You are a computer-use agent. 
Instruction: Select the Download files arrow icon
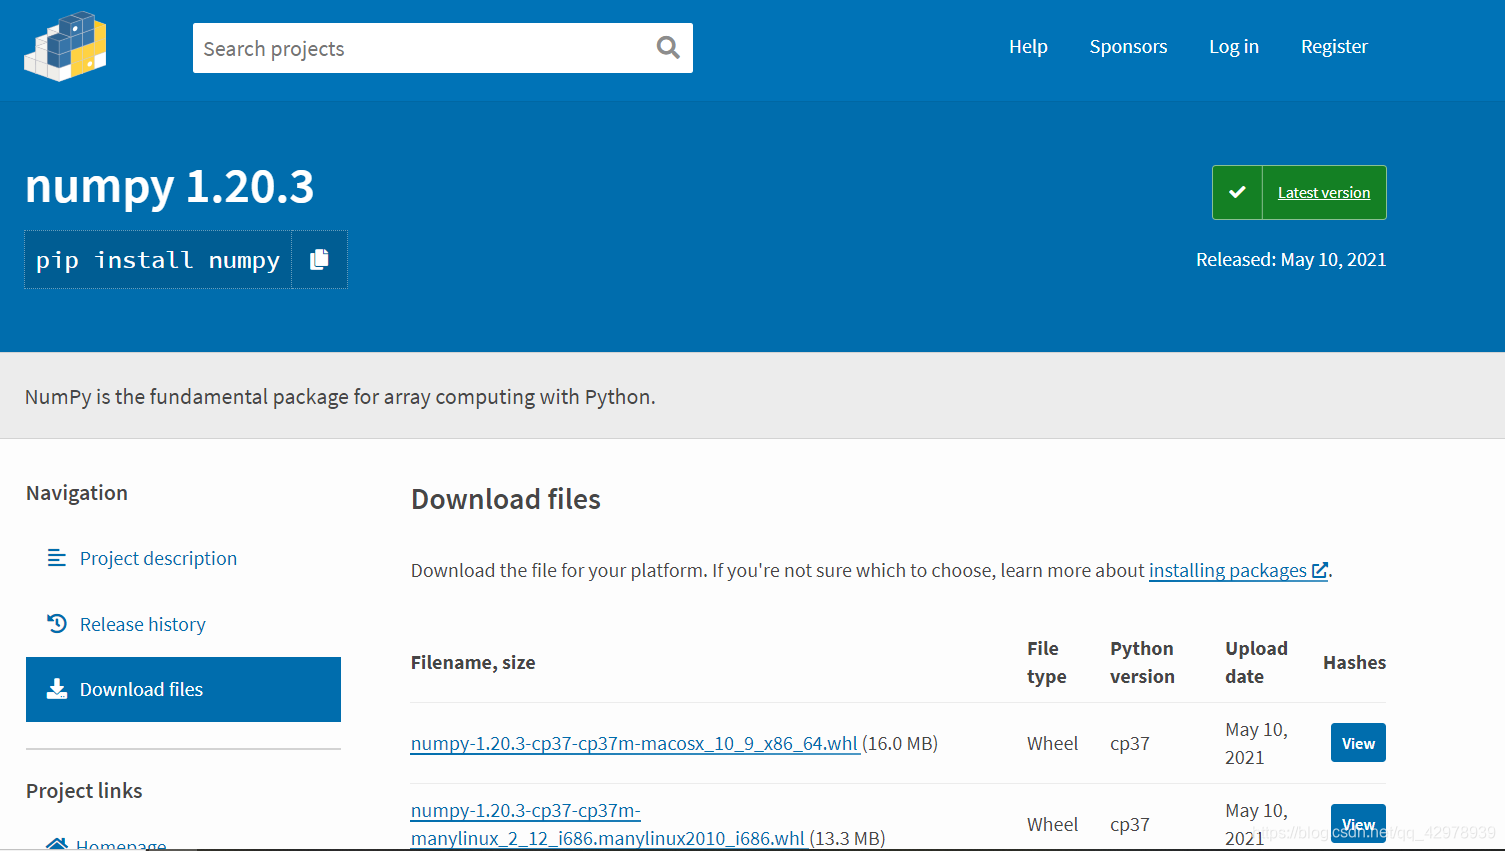(57, 689)
